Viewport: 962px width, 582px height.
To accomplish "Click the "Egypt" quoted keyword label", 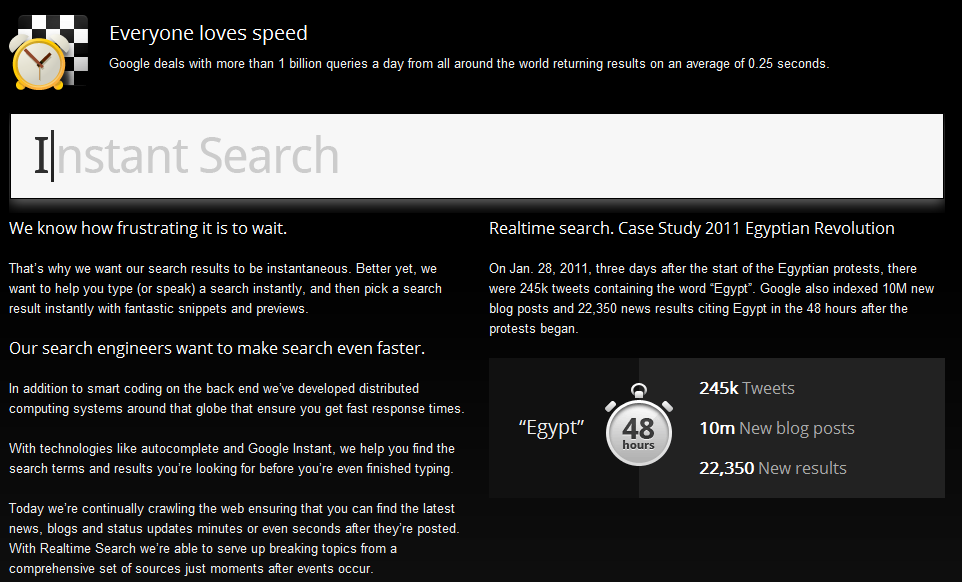I will coord(551,427).
